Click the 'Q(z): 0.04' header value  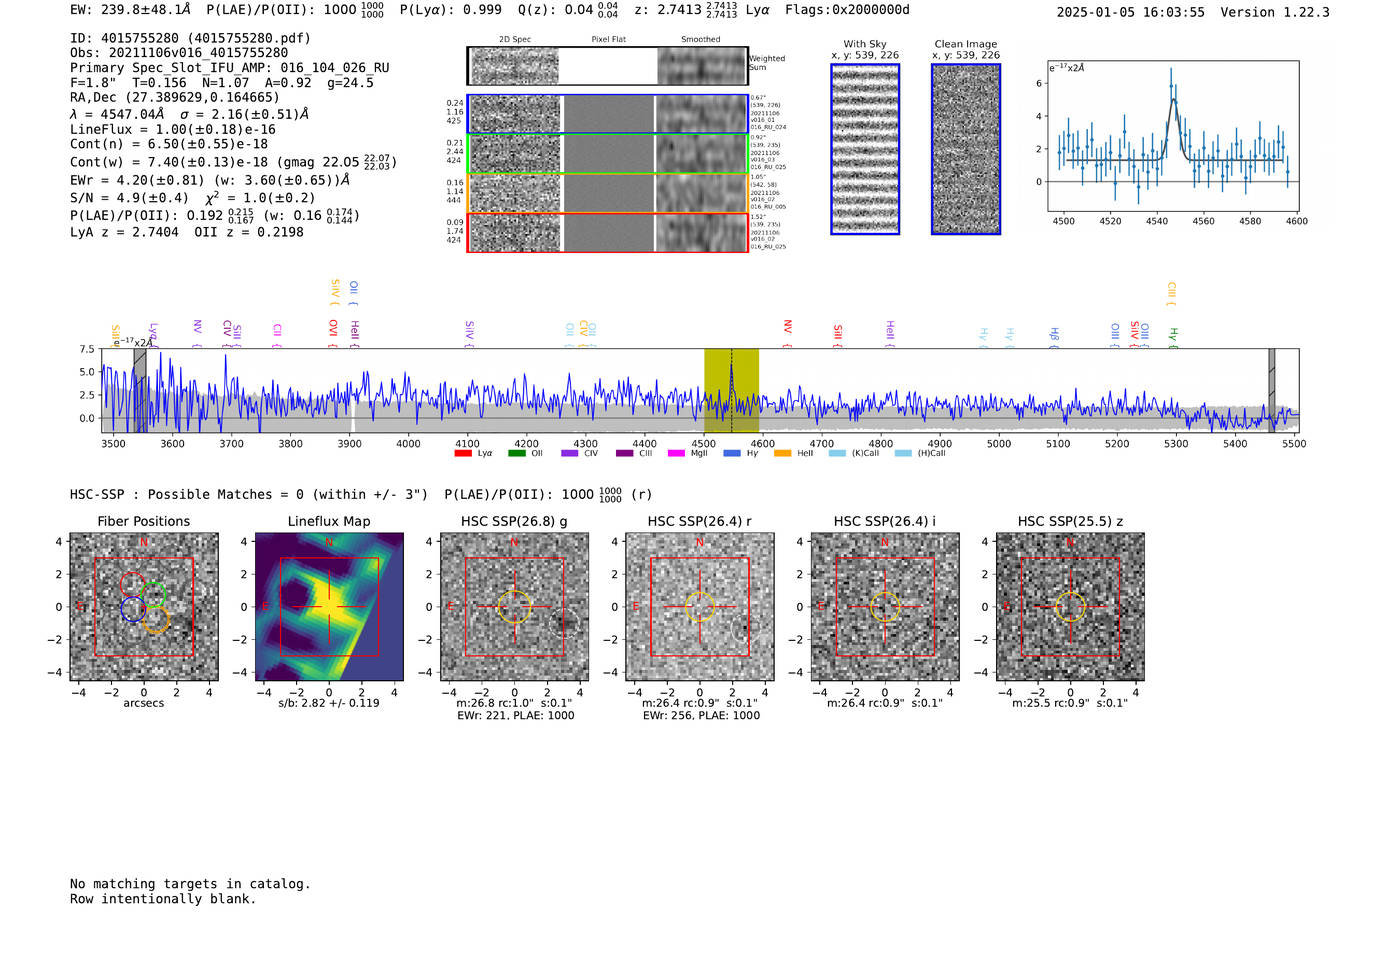pos(567,10)
